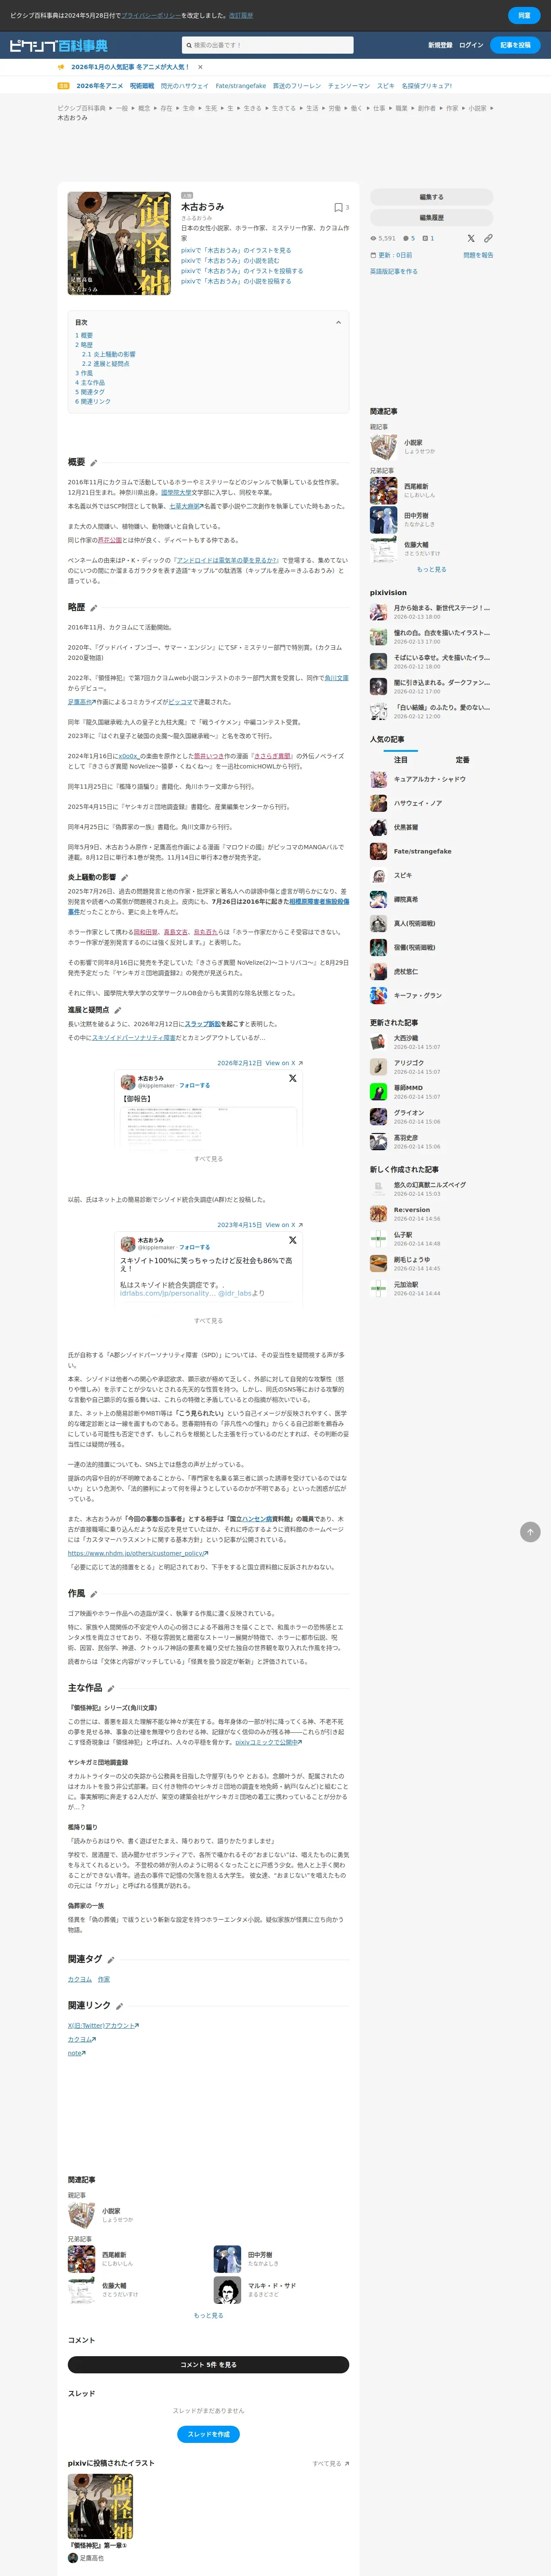
Task: Open 小説家 parent article thumbnail in sidebar
Action: [x=384, y=446]
